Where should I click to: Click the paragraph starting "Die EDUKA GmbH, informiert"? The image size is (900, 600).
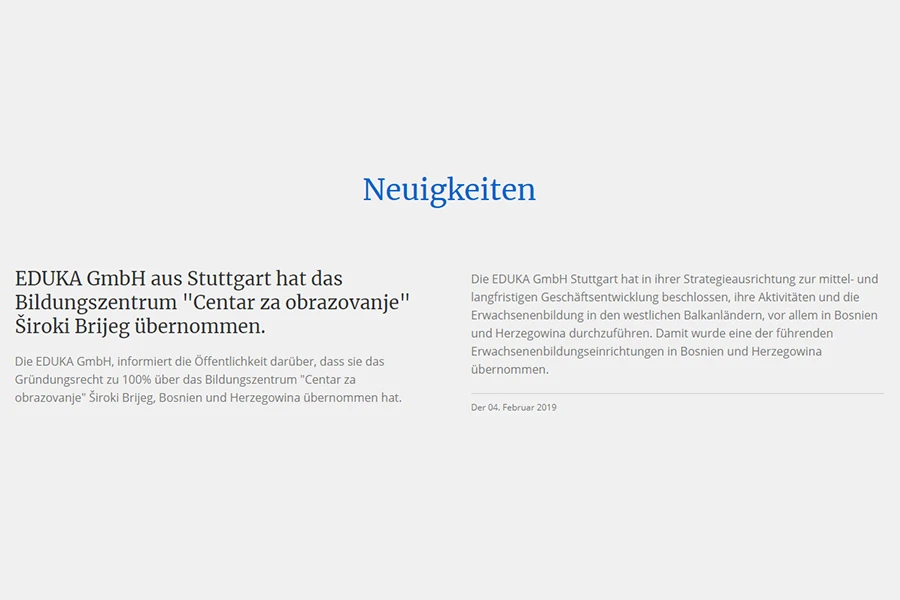coord(208,380)
